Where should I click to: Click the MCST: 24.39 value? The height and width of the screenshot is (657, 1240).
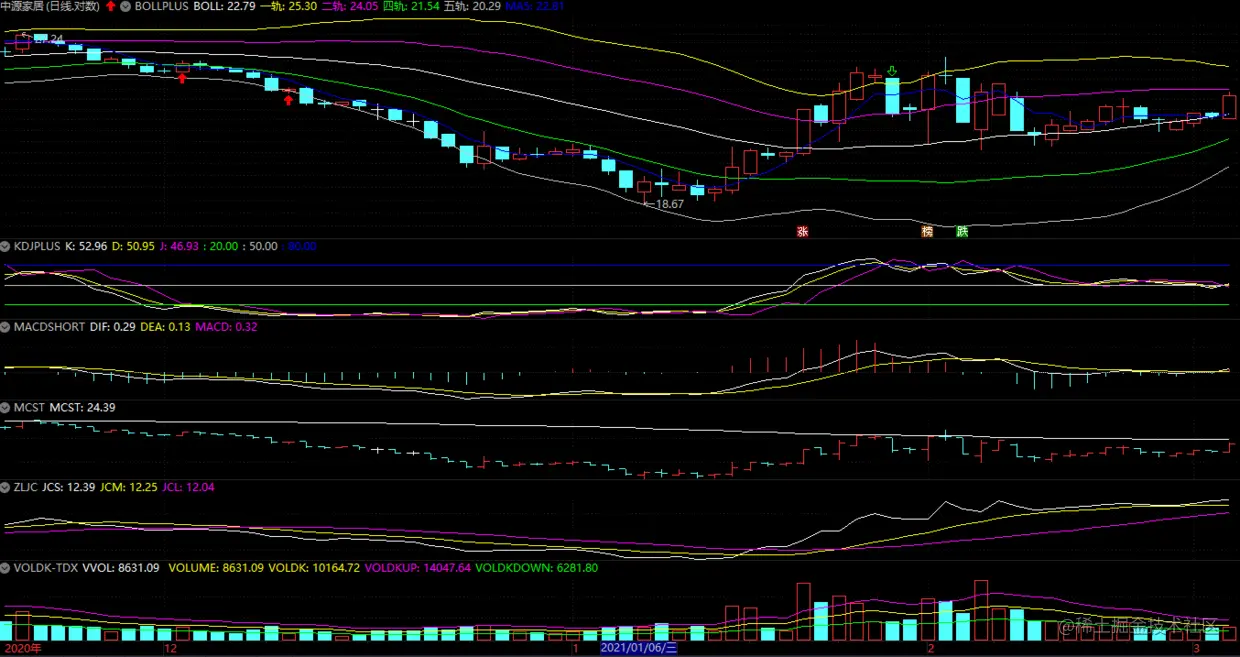point(82,408)
